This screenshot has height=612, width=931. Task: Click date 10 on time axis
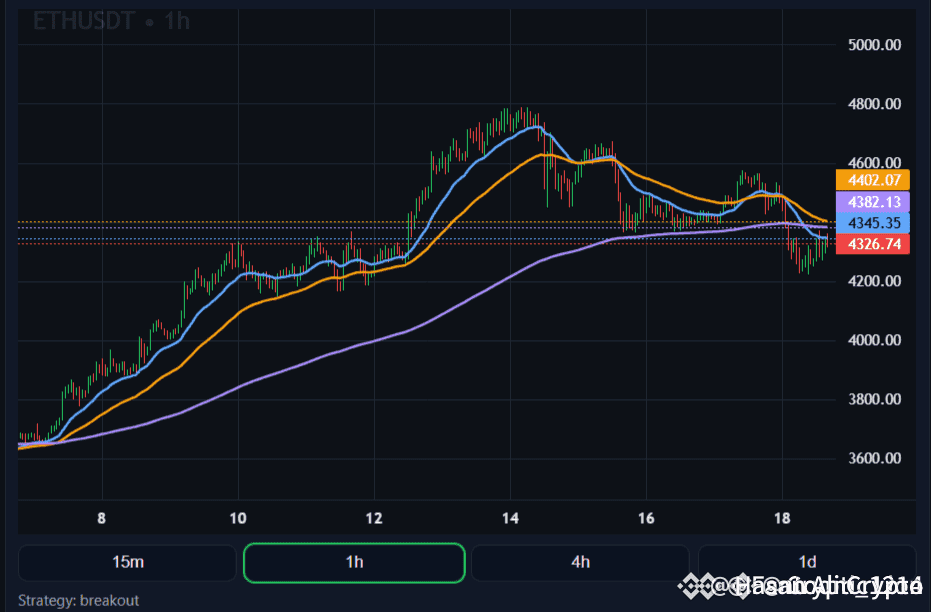point(238,518)
